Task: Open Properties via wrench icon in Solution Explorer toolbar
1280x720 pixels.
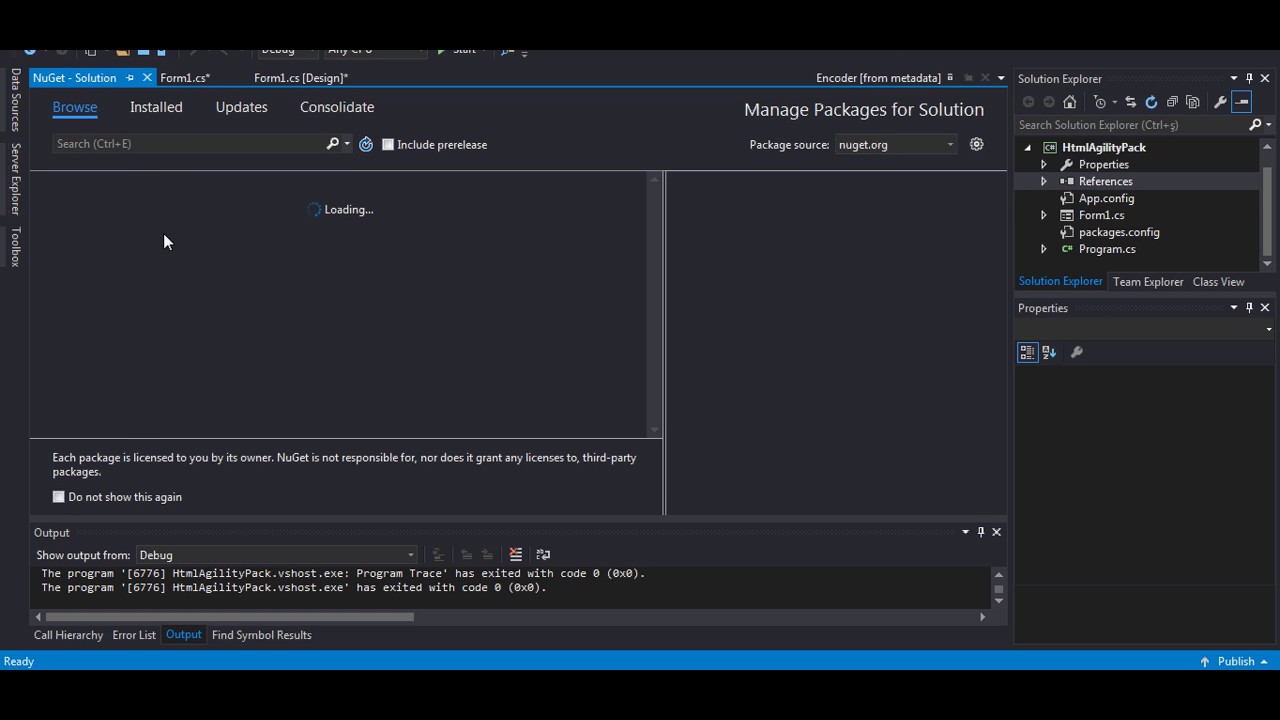Action: (1220, 102)
